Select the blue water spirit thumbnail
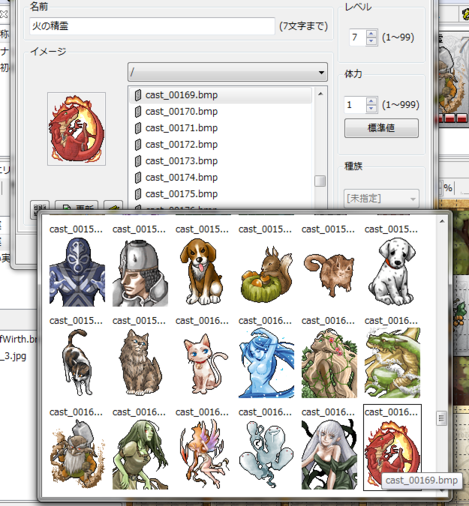This screenshot has width=469, height=506. click(x=266, y=363)
